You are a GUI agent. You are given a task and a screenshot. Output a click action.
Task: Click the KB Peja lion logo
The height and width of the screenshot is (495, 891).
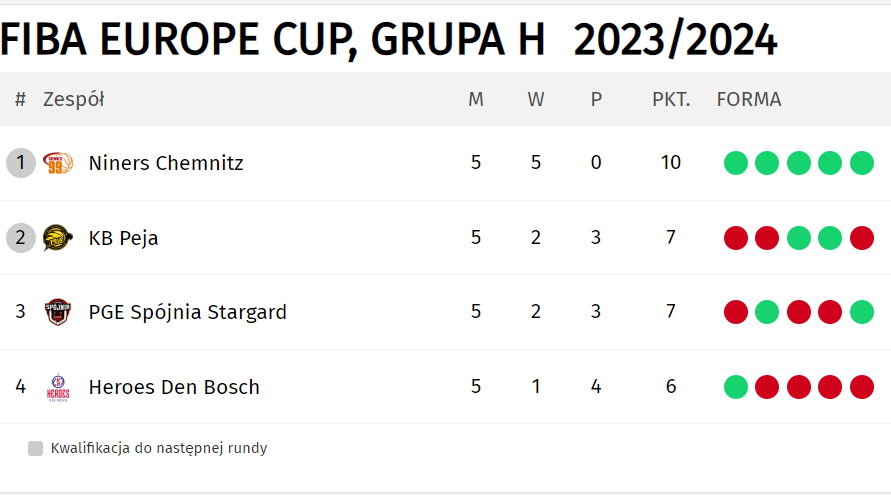click(x=58, y=238)
